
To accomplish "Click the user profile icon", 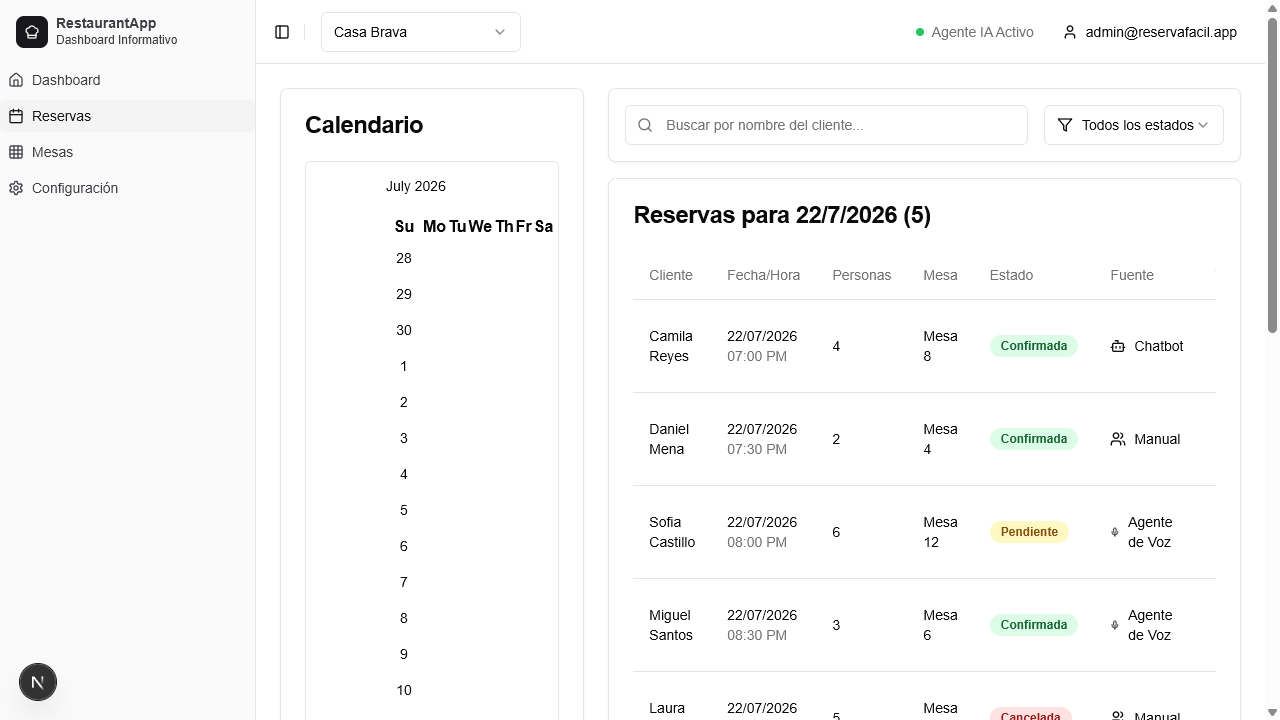I will tap(1070, 32).
